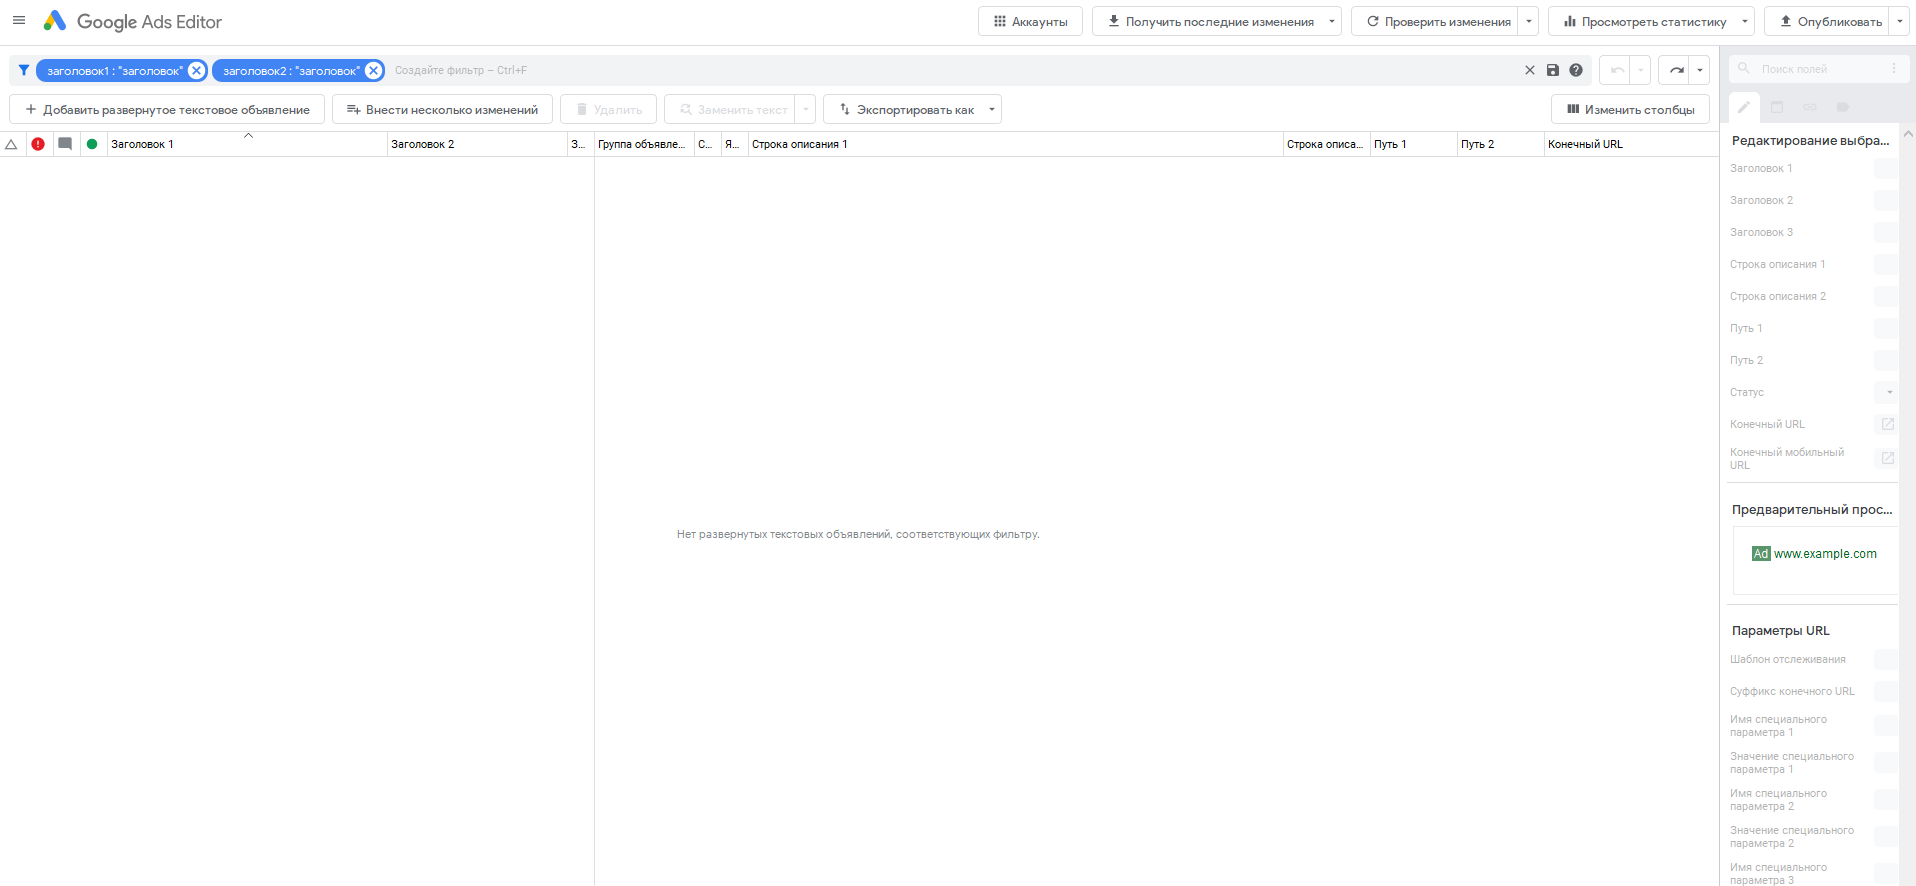
Task: Open search fields options three-dot menu
Action: [x=1894, y=69]
